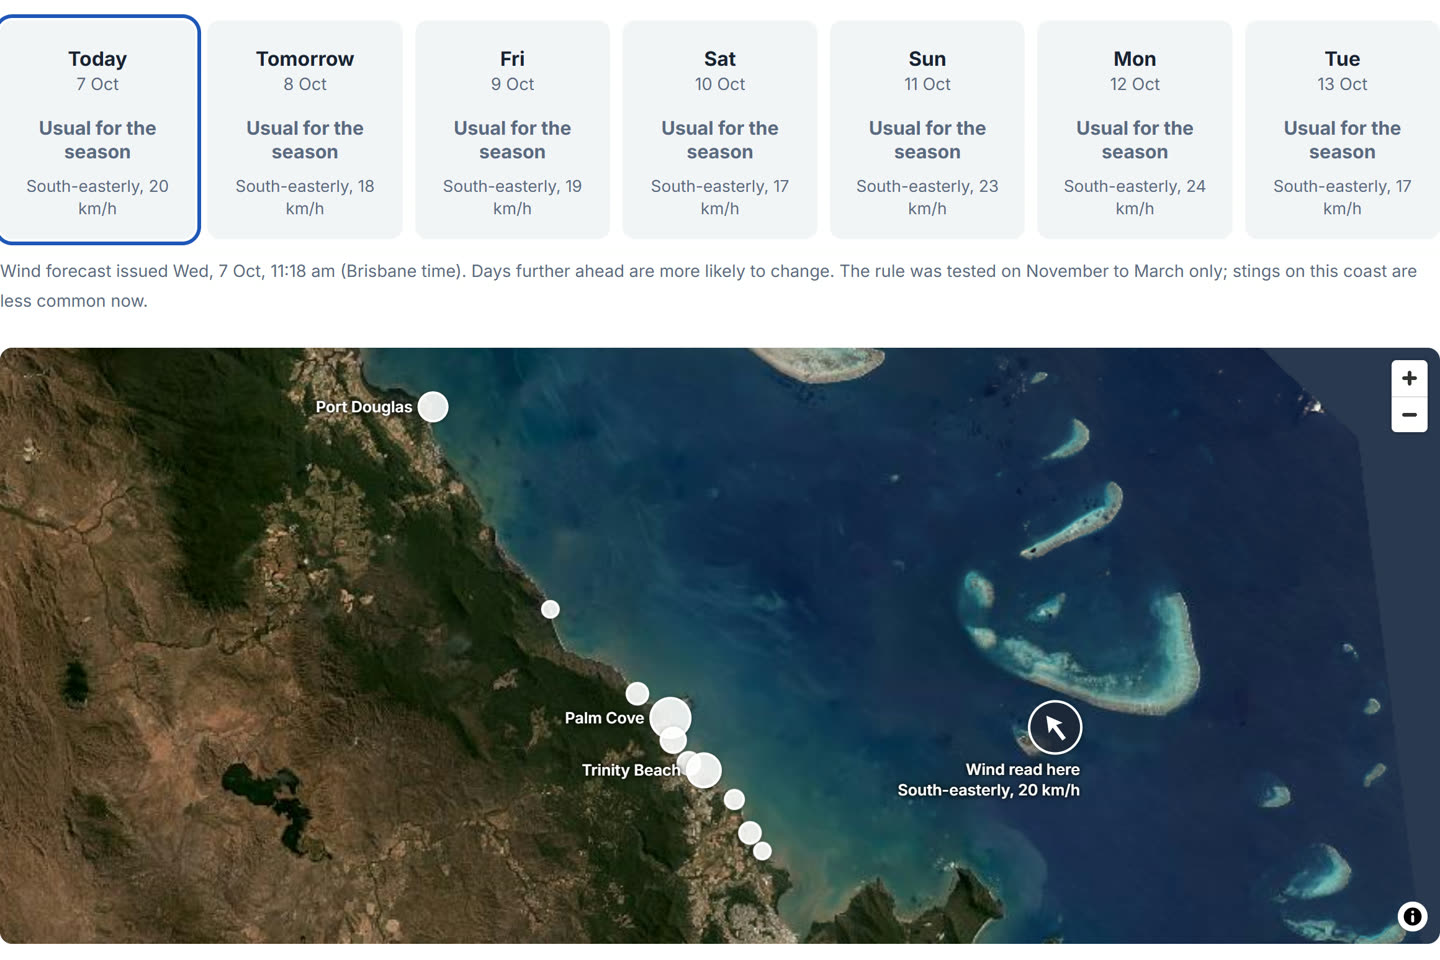Click the 'Trinity Beach' map label
This screenshot has height=960, width=1440.
coord(631,770)
